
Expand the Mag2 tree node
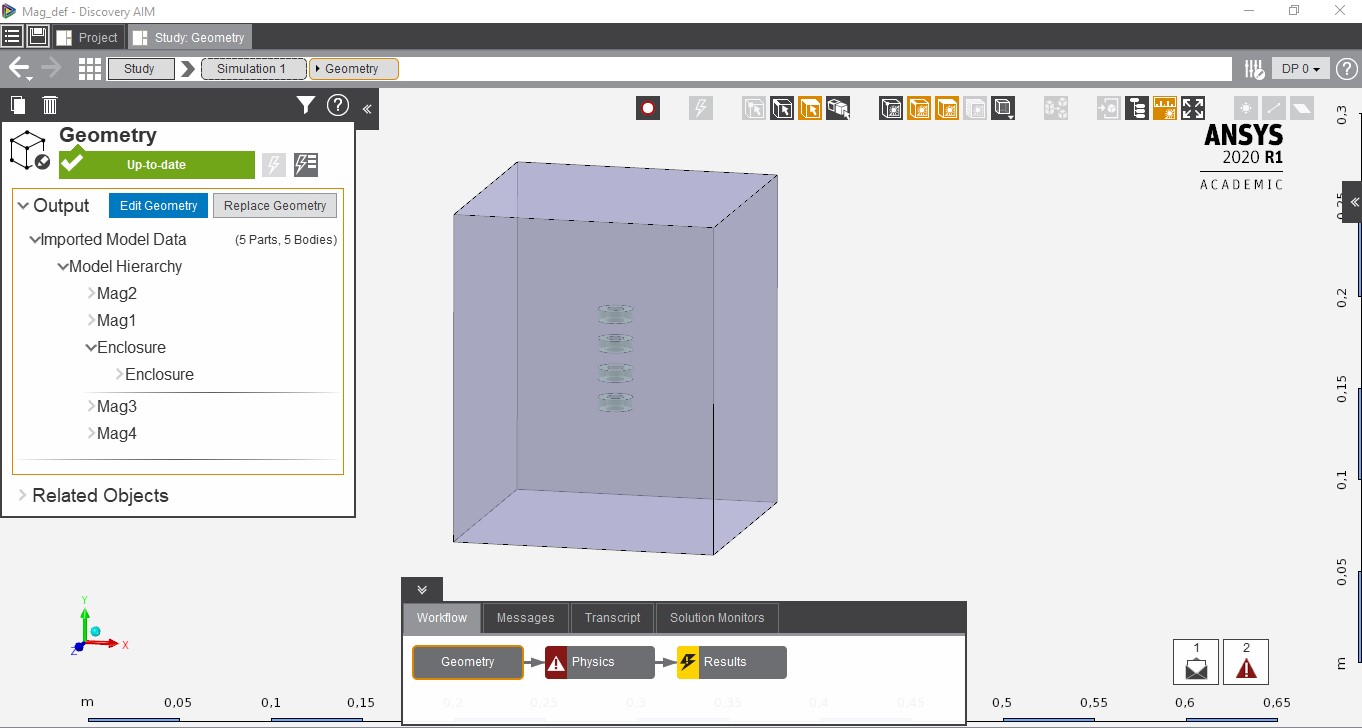(91, 294)
